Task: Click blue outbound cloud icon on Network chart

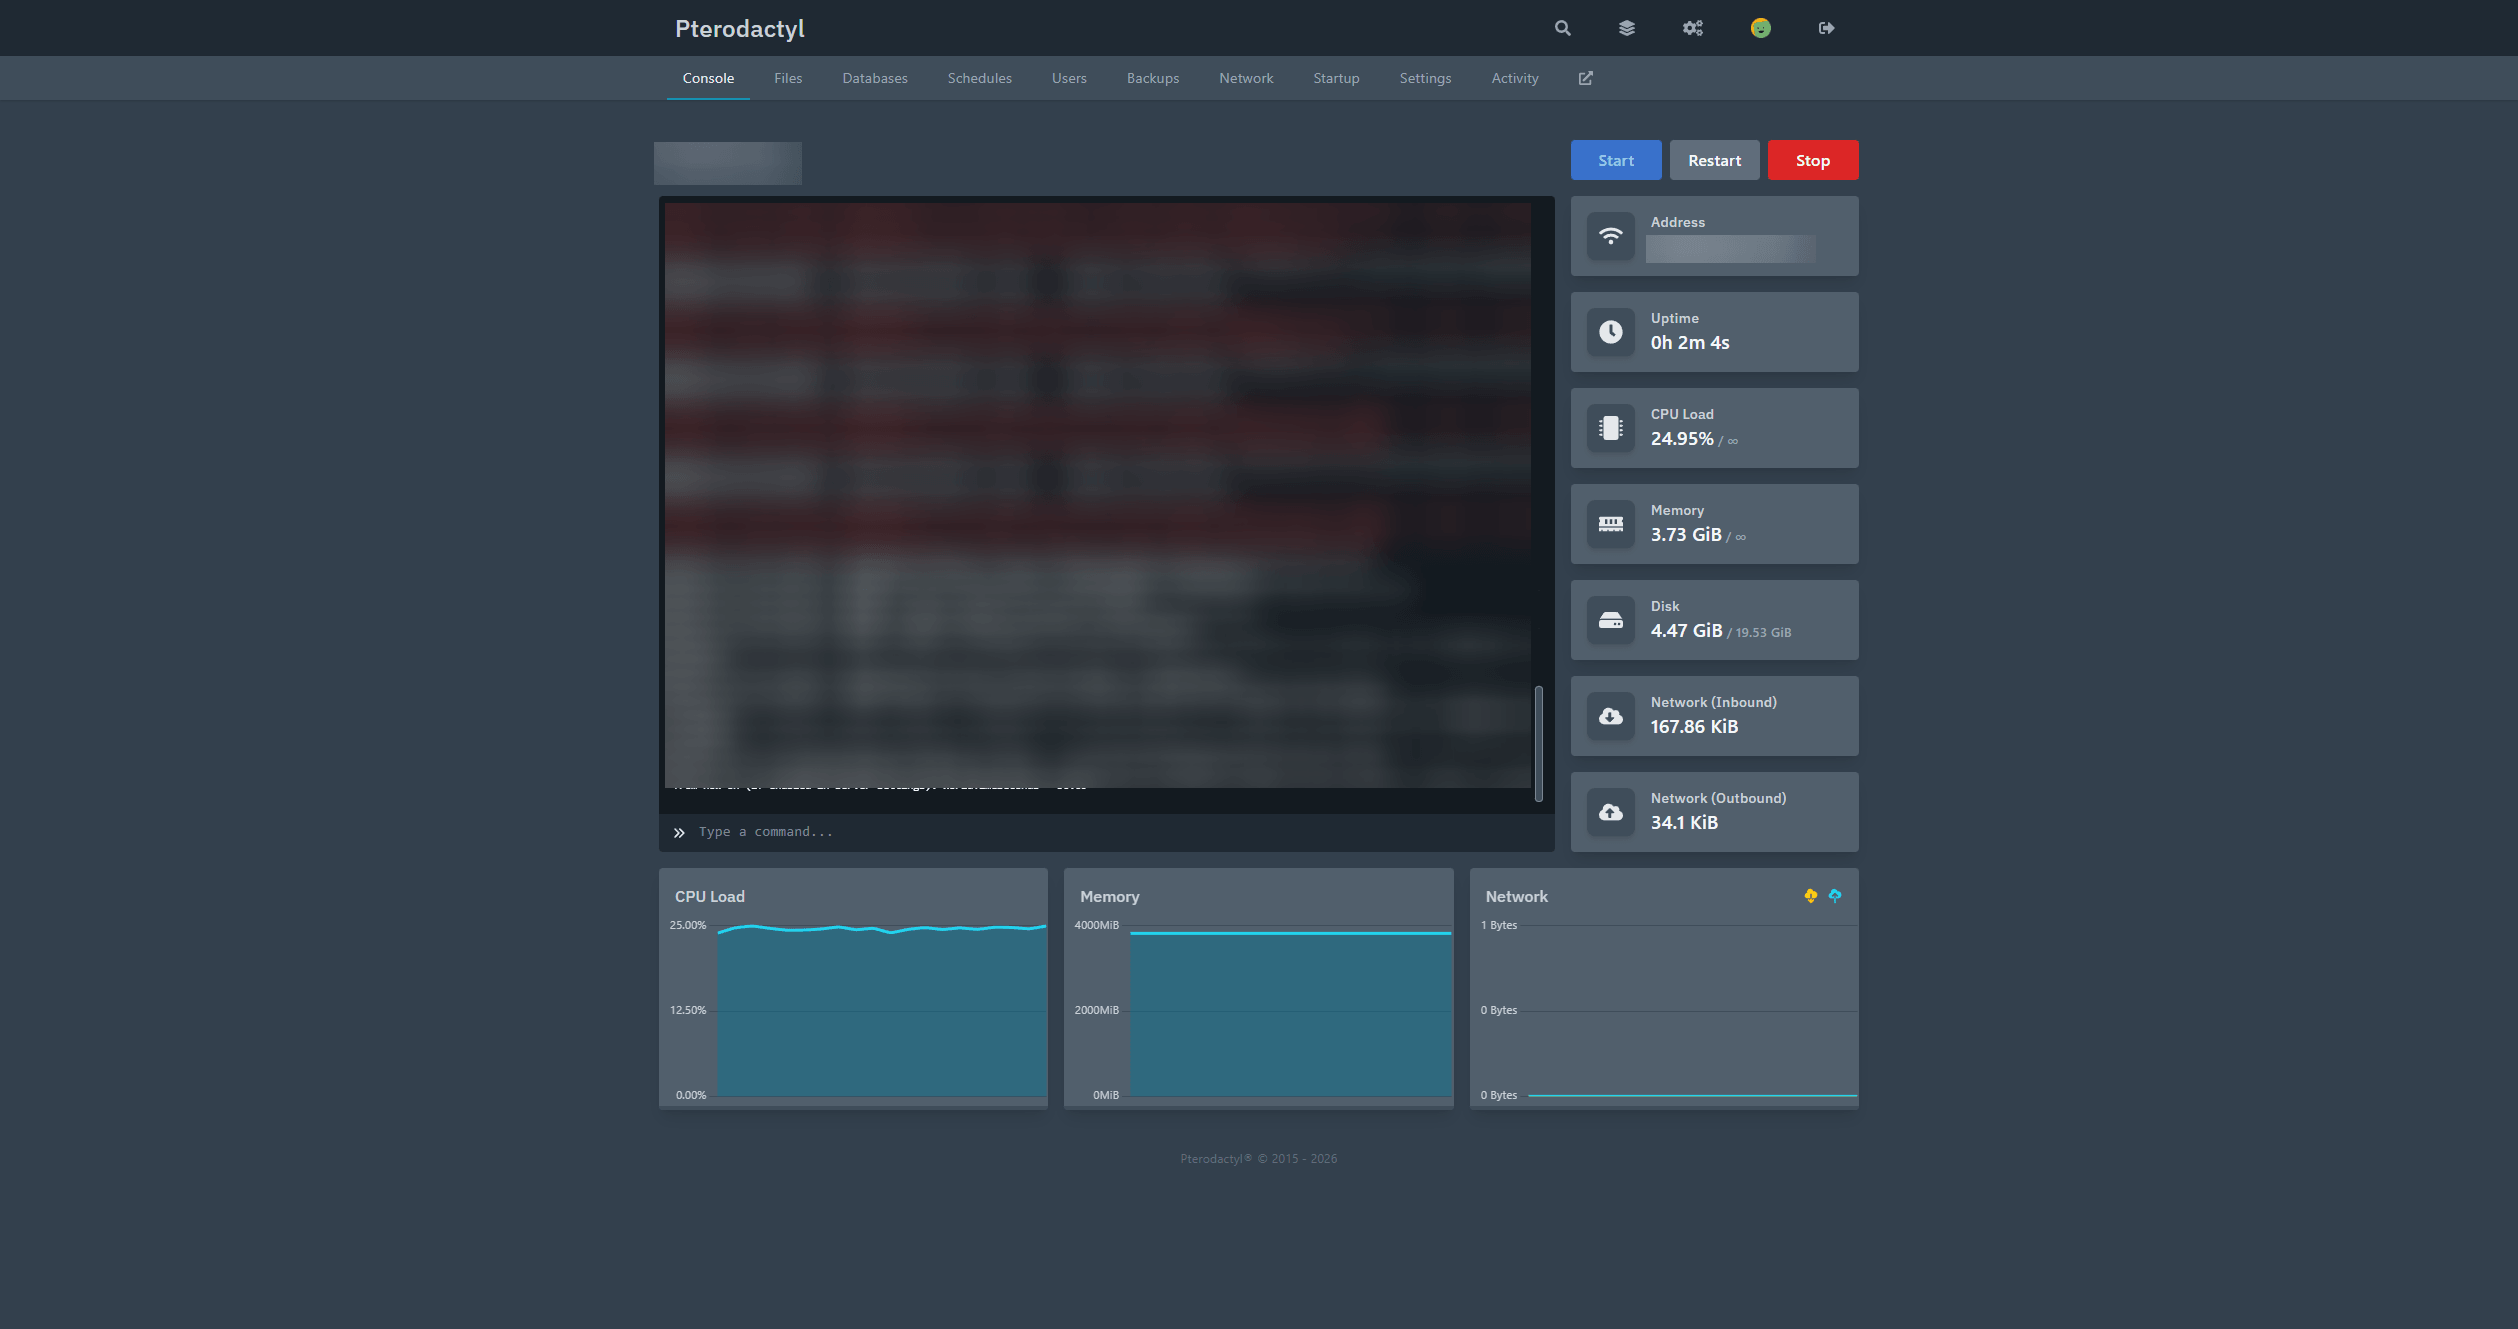Action: [x=1835, y=896]
